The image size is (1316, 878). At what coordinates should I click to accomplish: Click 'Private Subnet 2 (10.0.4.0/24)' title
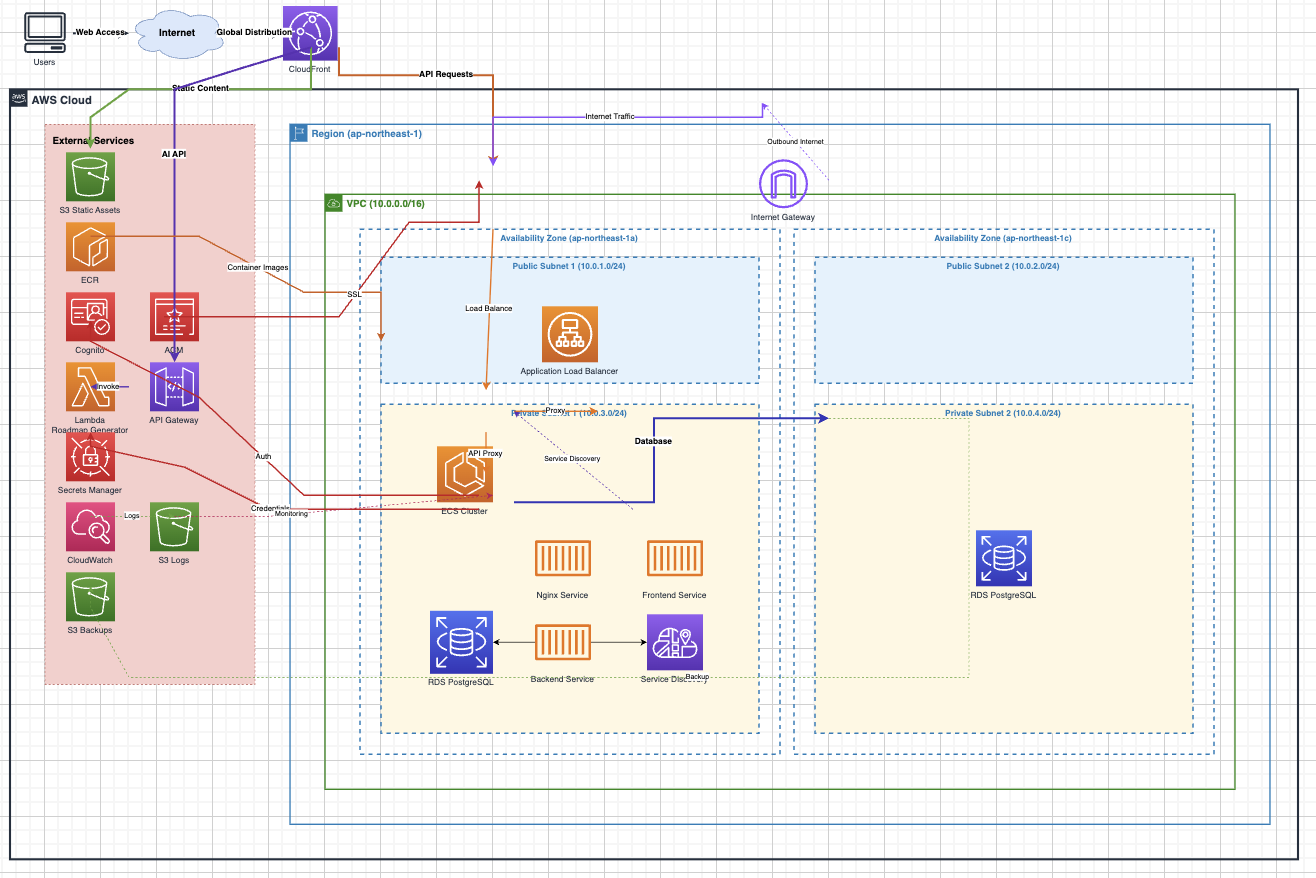(1003, 413)
